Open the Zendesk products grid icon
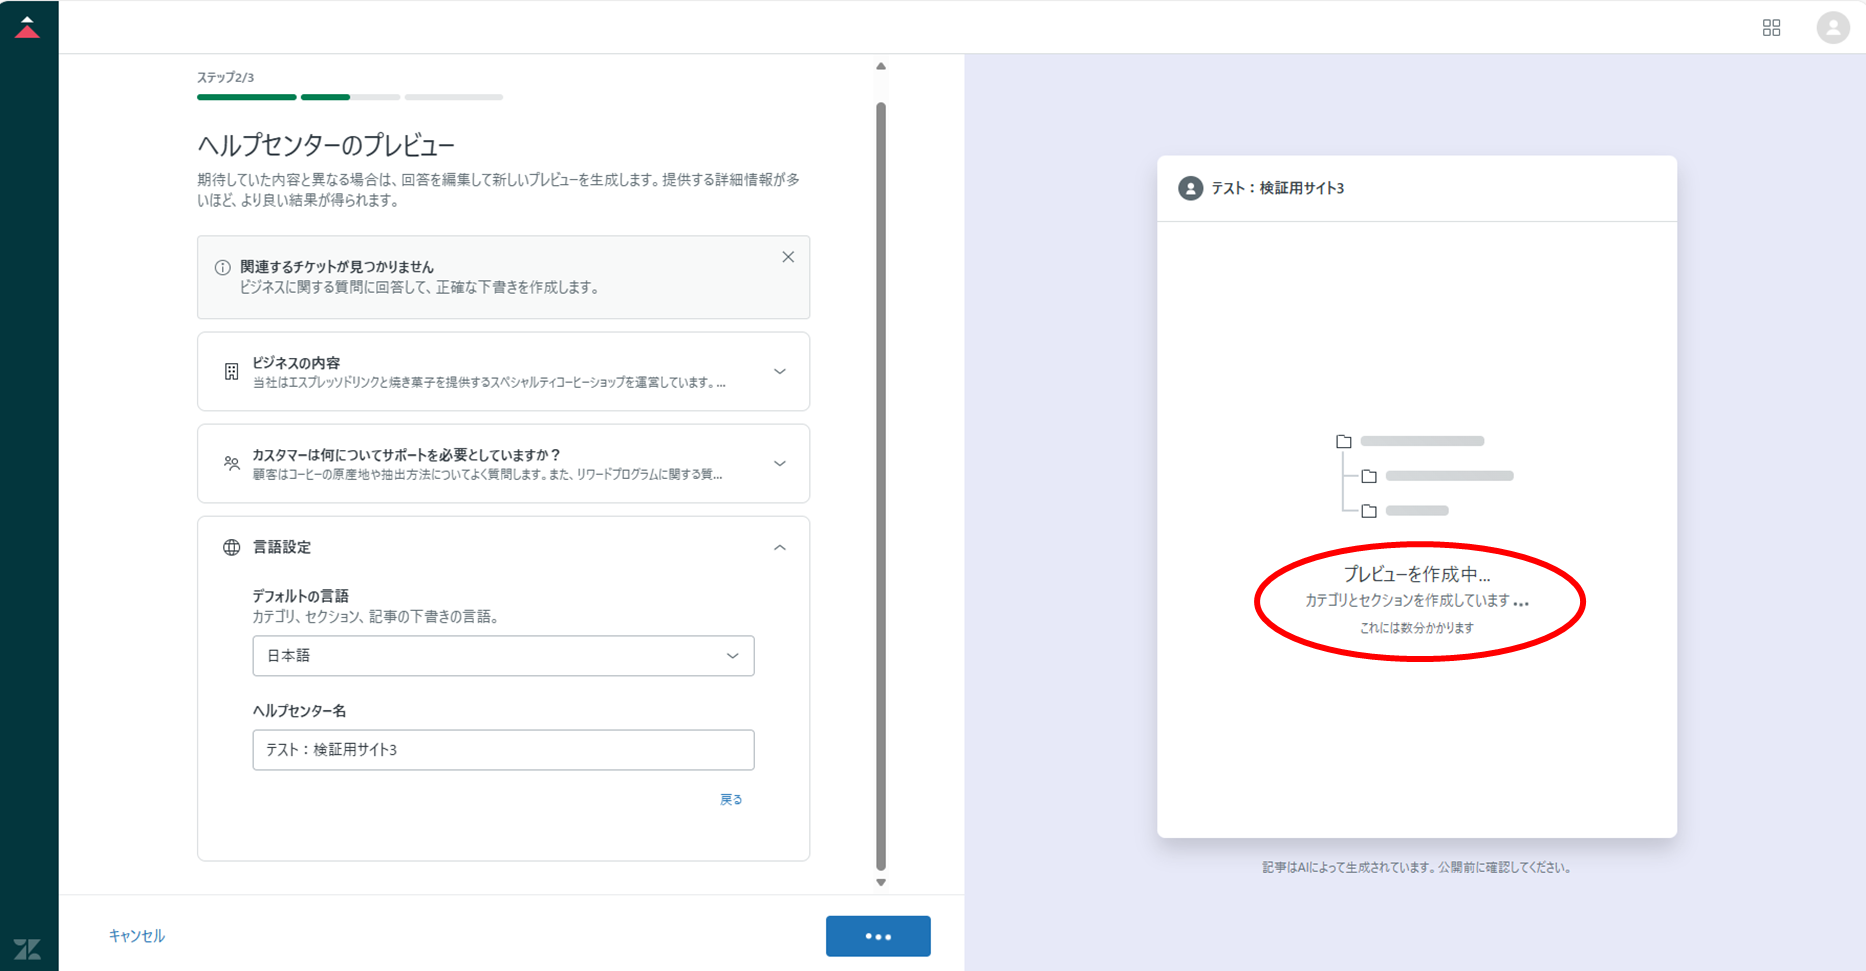The image size is (1866, 971). [x=1771, y=28]
